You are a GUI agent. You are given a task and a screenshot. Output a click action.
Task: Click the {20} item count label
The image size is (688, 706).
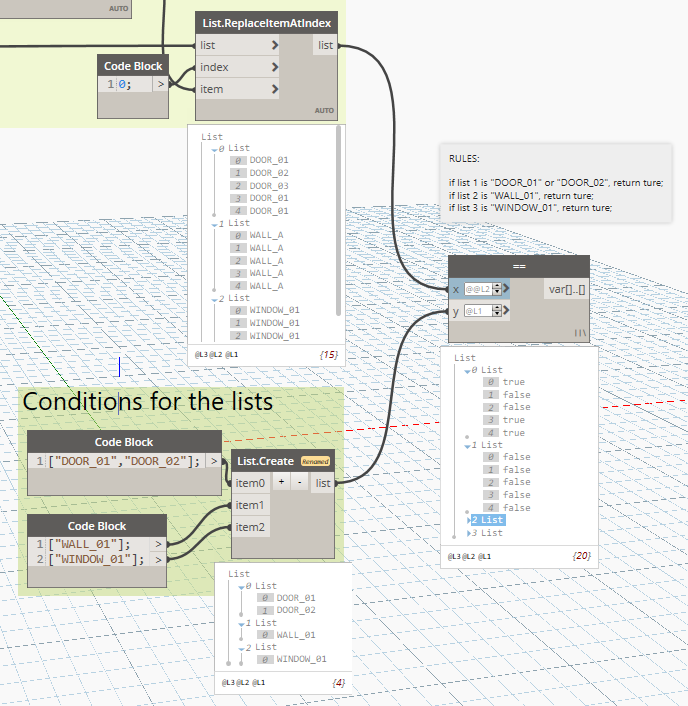[x=581, y=556]
